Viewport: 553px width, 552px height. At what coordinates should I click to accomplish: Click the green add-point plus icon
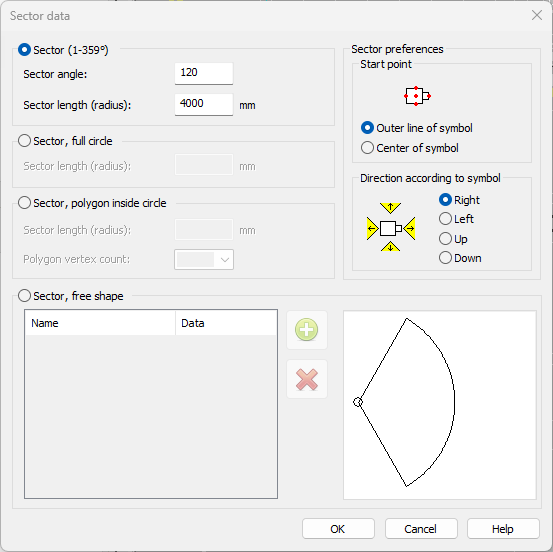coord(306,330)
